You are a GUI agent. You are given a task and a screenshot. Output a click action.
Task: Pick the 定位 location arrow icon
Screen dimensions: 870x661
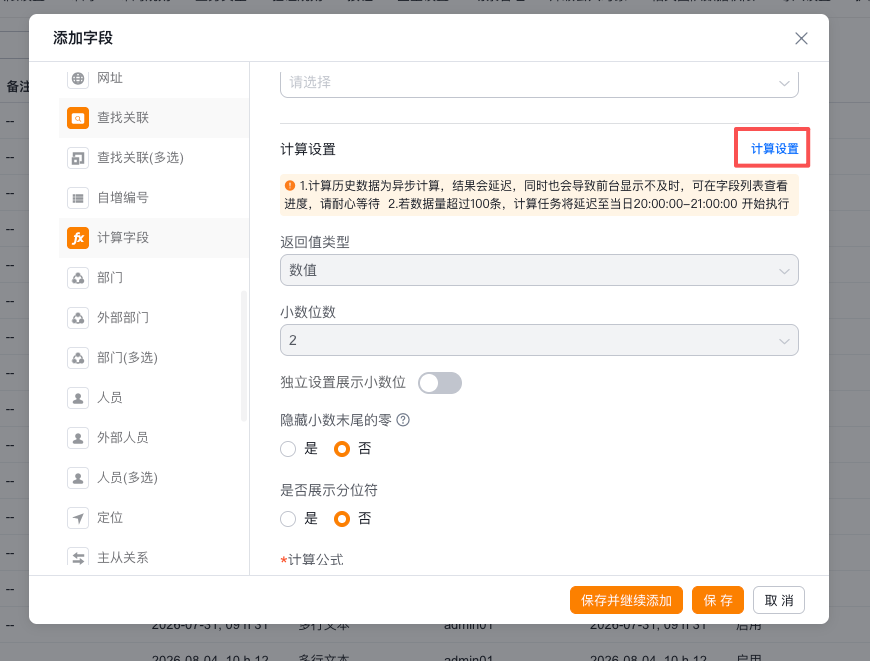78,518
